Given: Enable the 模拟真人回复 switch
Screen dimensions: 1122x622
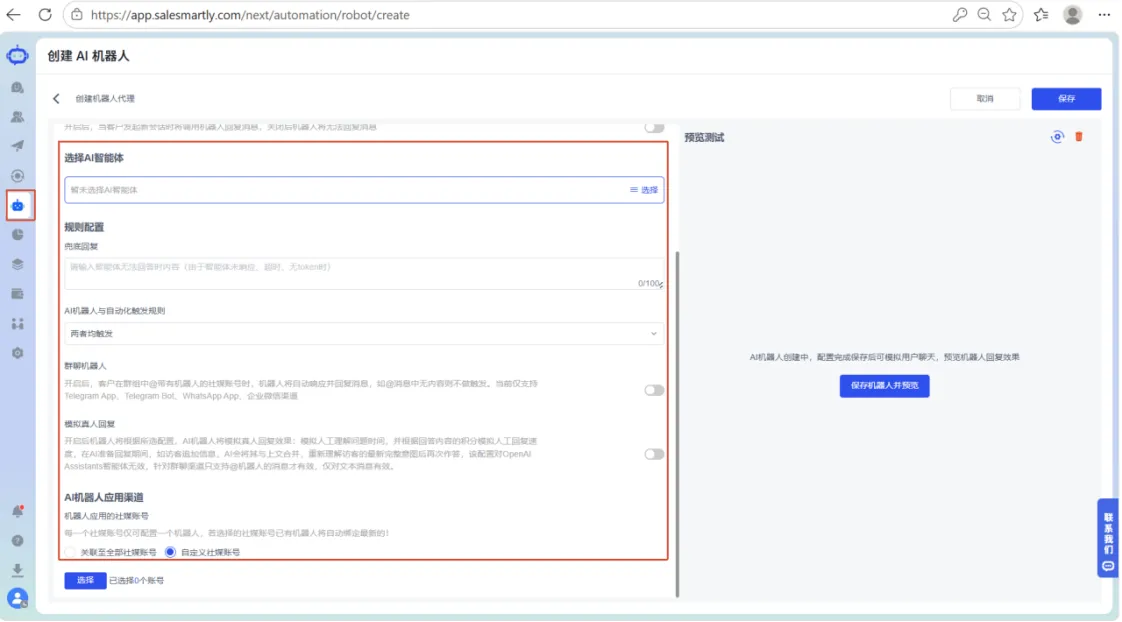Looking at the screenshot, I should coord(654,454).
